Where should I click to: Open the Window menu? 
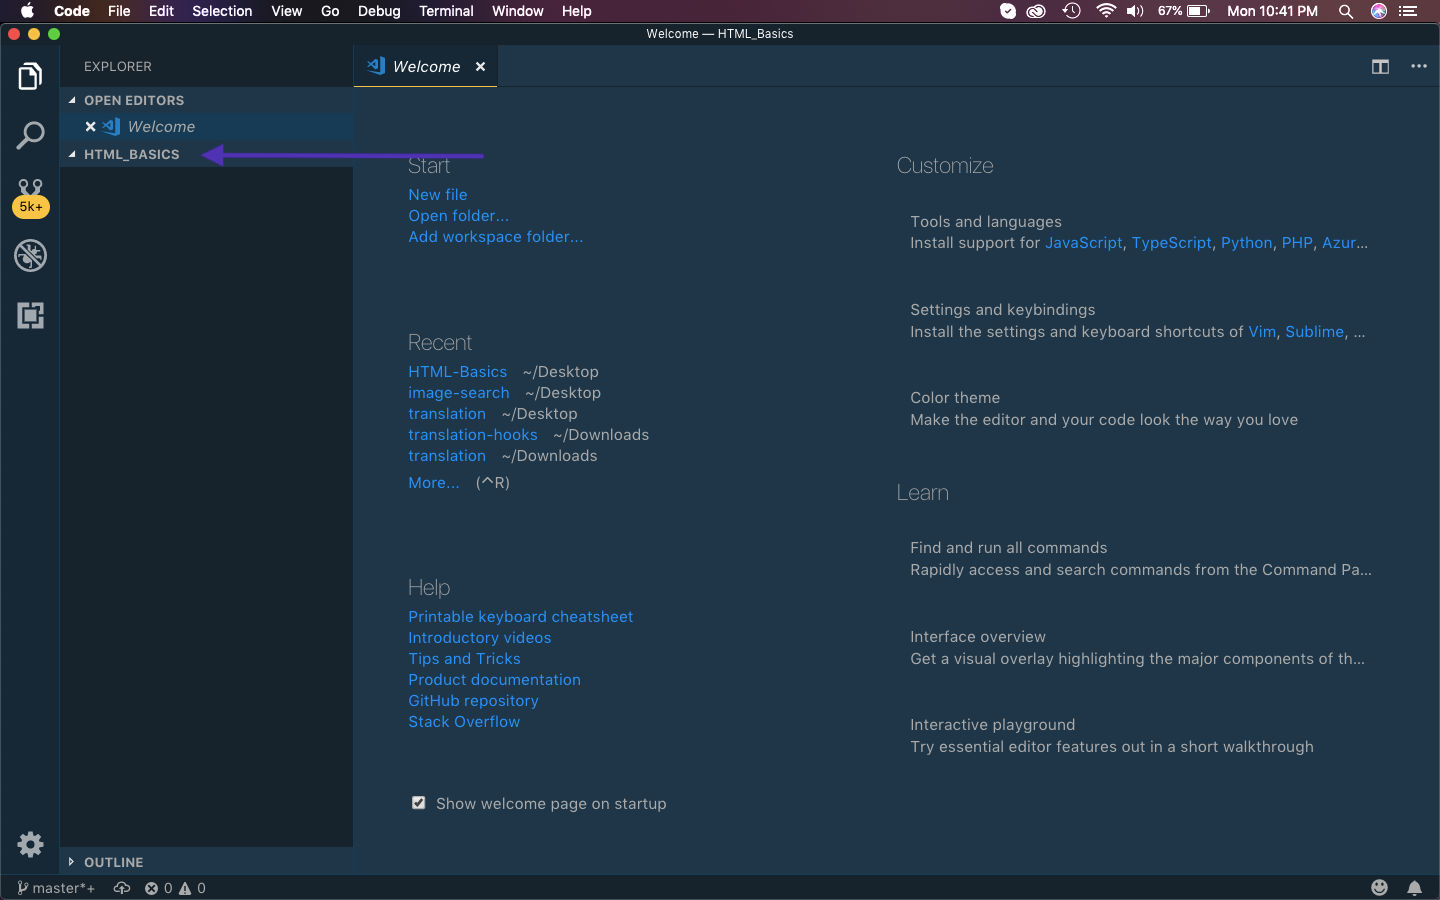tap(517, 11)
